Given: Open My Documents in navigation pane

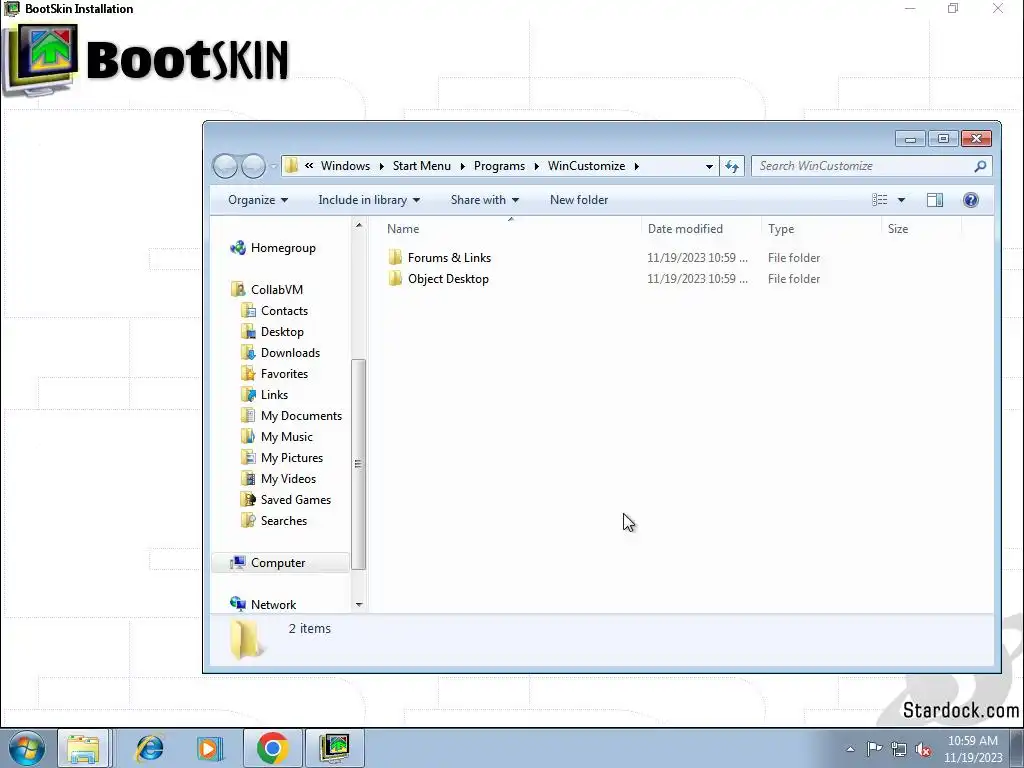Looking at the screenshot, I should (301, 416).
